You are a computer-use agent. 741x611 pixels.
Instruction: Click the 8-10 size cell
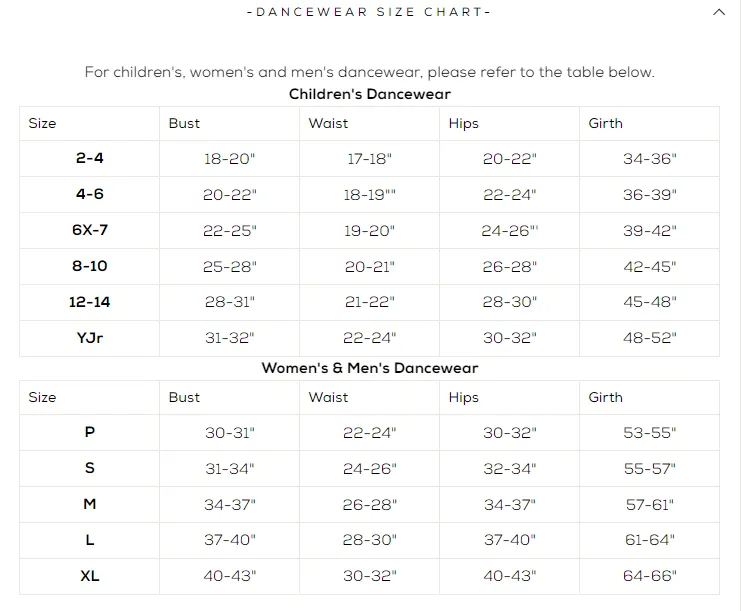click(90, 266)
